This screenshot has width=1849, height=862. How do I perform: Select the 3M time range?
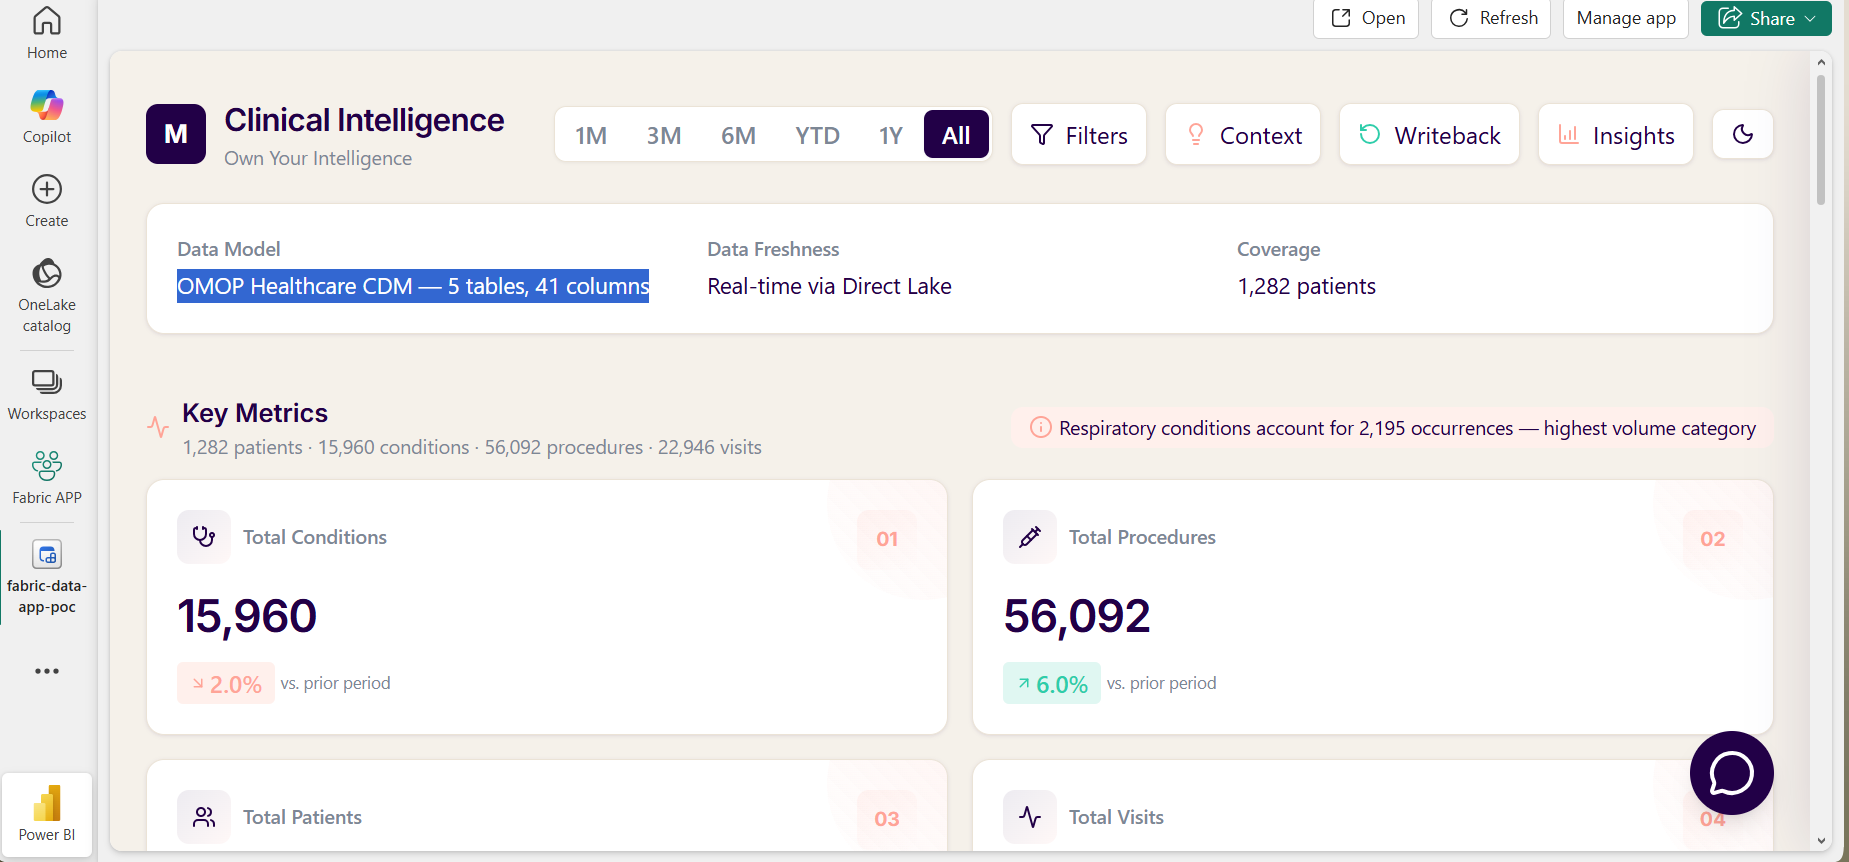[x=664, y=135]
